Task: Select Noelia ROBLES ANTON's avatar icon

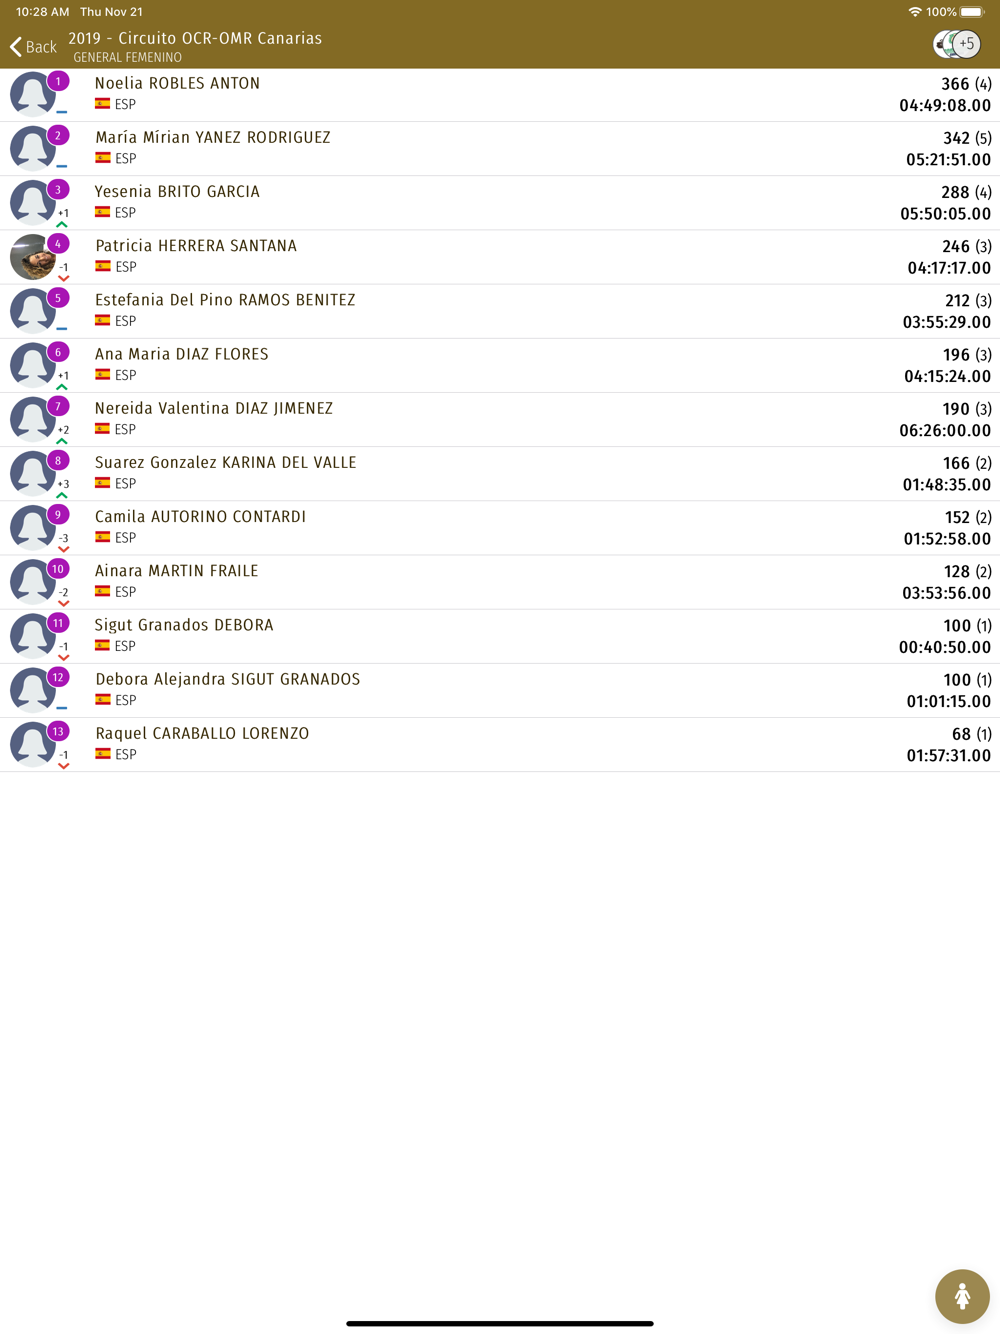Action: click(32, 95)
